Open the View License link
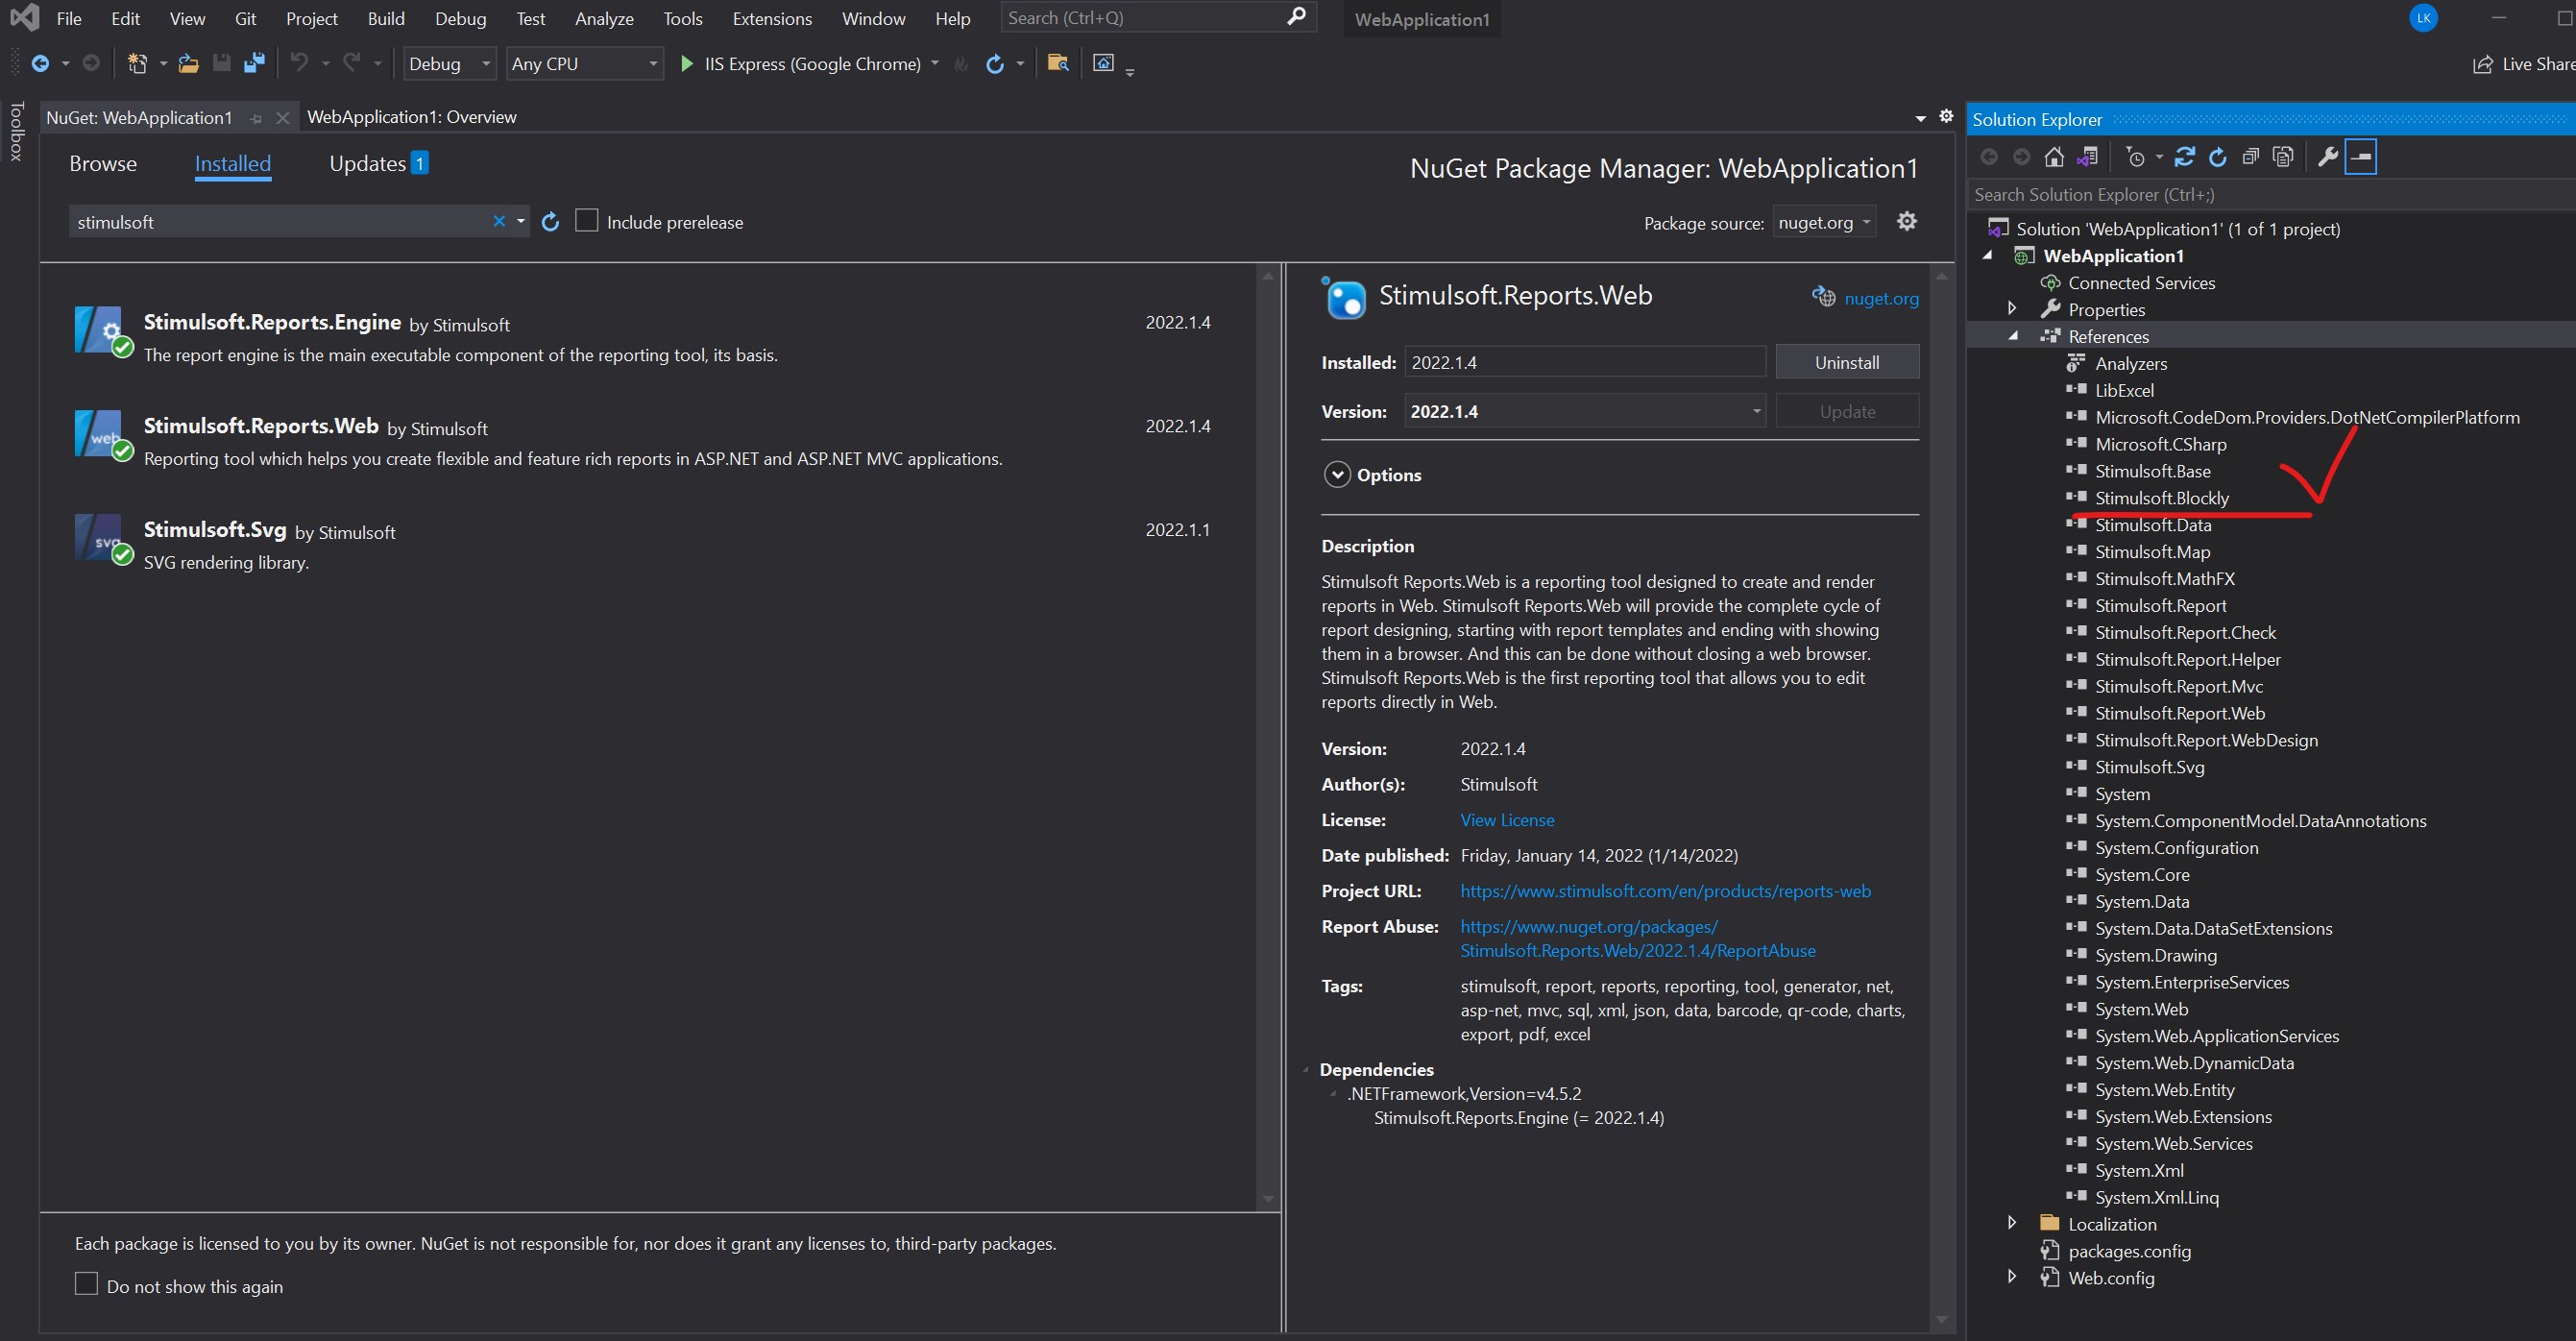The height and width of the screenshot is (1341, 2576). [1506, 819]
